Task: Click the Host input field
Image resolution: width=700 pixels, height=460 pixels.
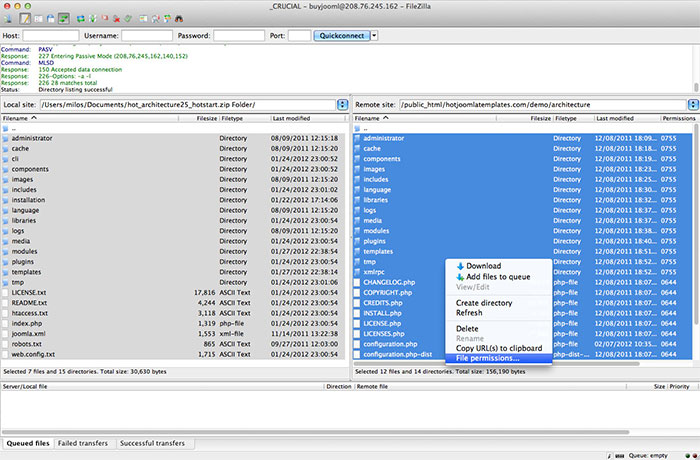Action: [51, 36]
